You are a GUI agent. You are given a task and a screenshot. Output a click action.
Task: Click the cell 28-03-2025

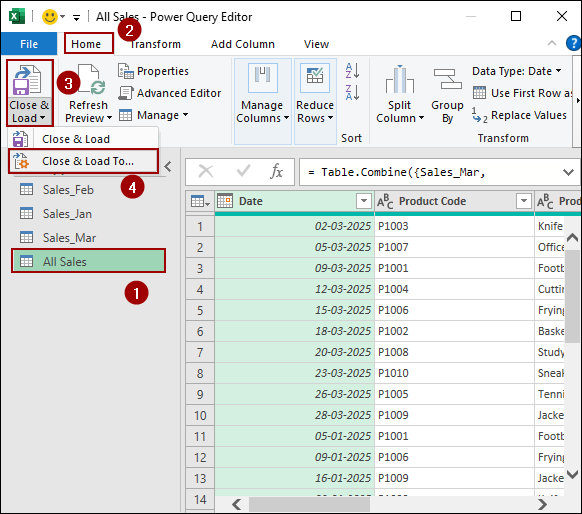pyautogui.click(x=294, y=415)
